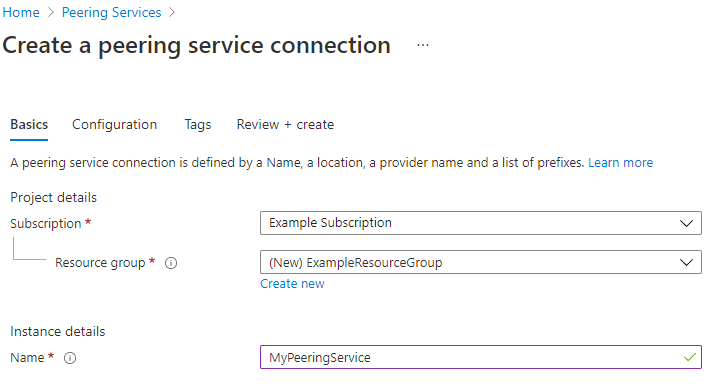The width and height of the screenshot is (725, 392).
Task: Click the chevron after Home breadcrumb
Action: [x=51, y=12]
